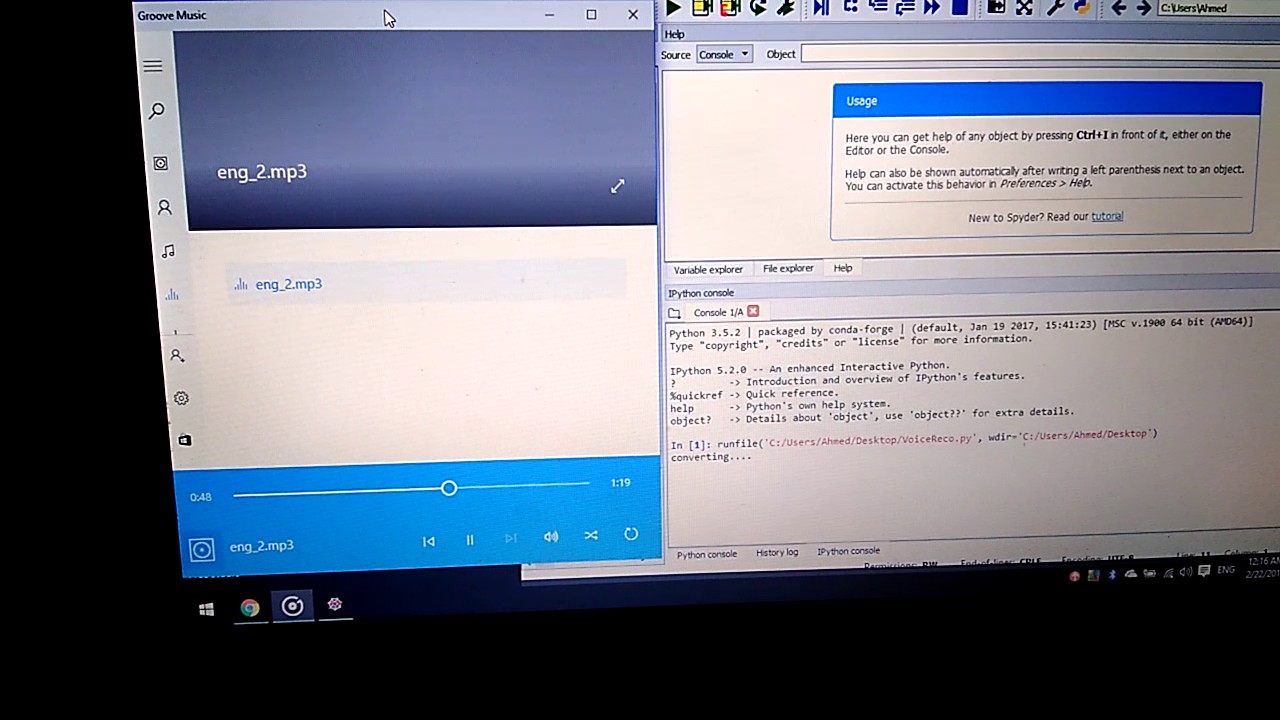
Task: Pause eng_2.mp3 playback
Action: (470, 540)
